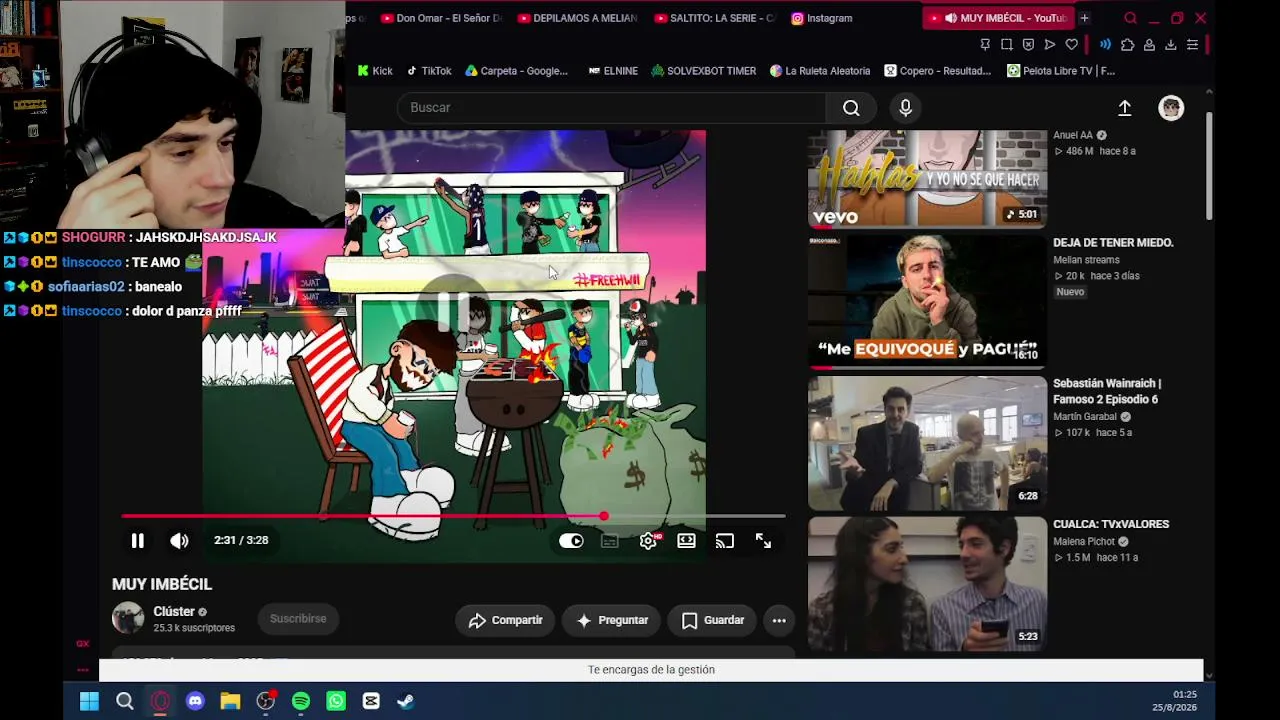Open WhatsApp from the taskbar
This screenshot has width=1280, height=720.
tap(336, 701)
